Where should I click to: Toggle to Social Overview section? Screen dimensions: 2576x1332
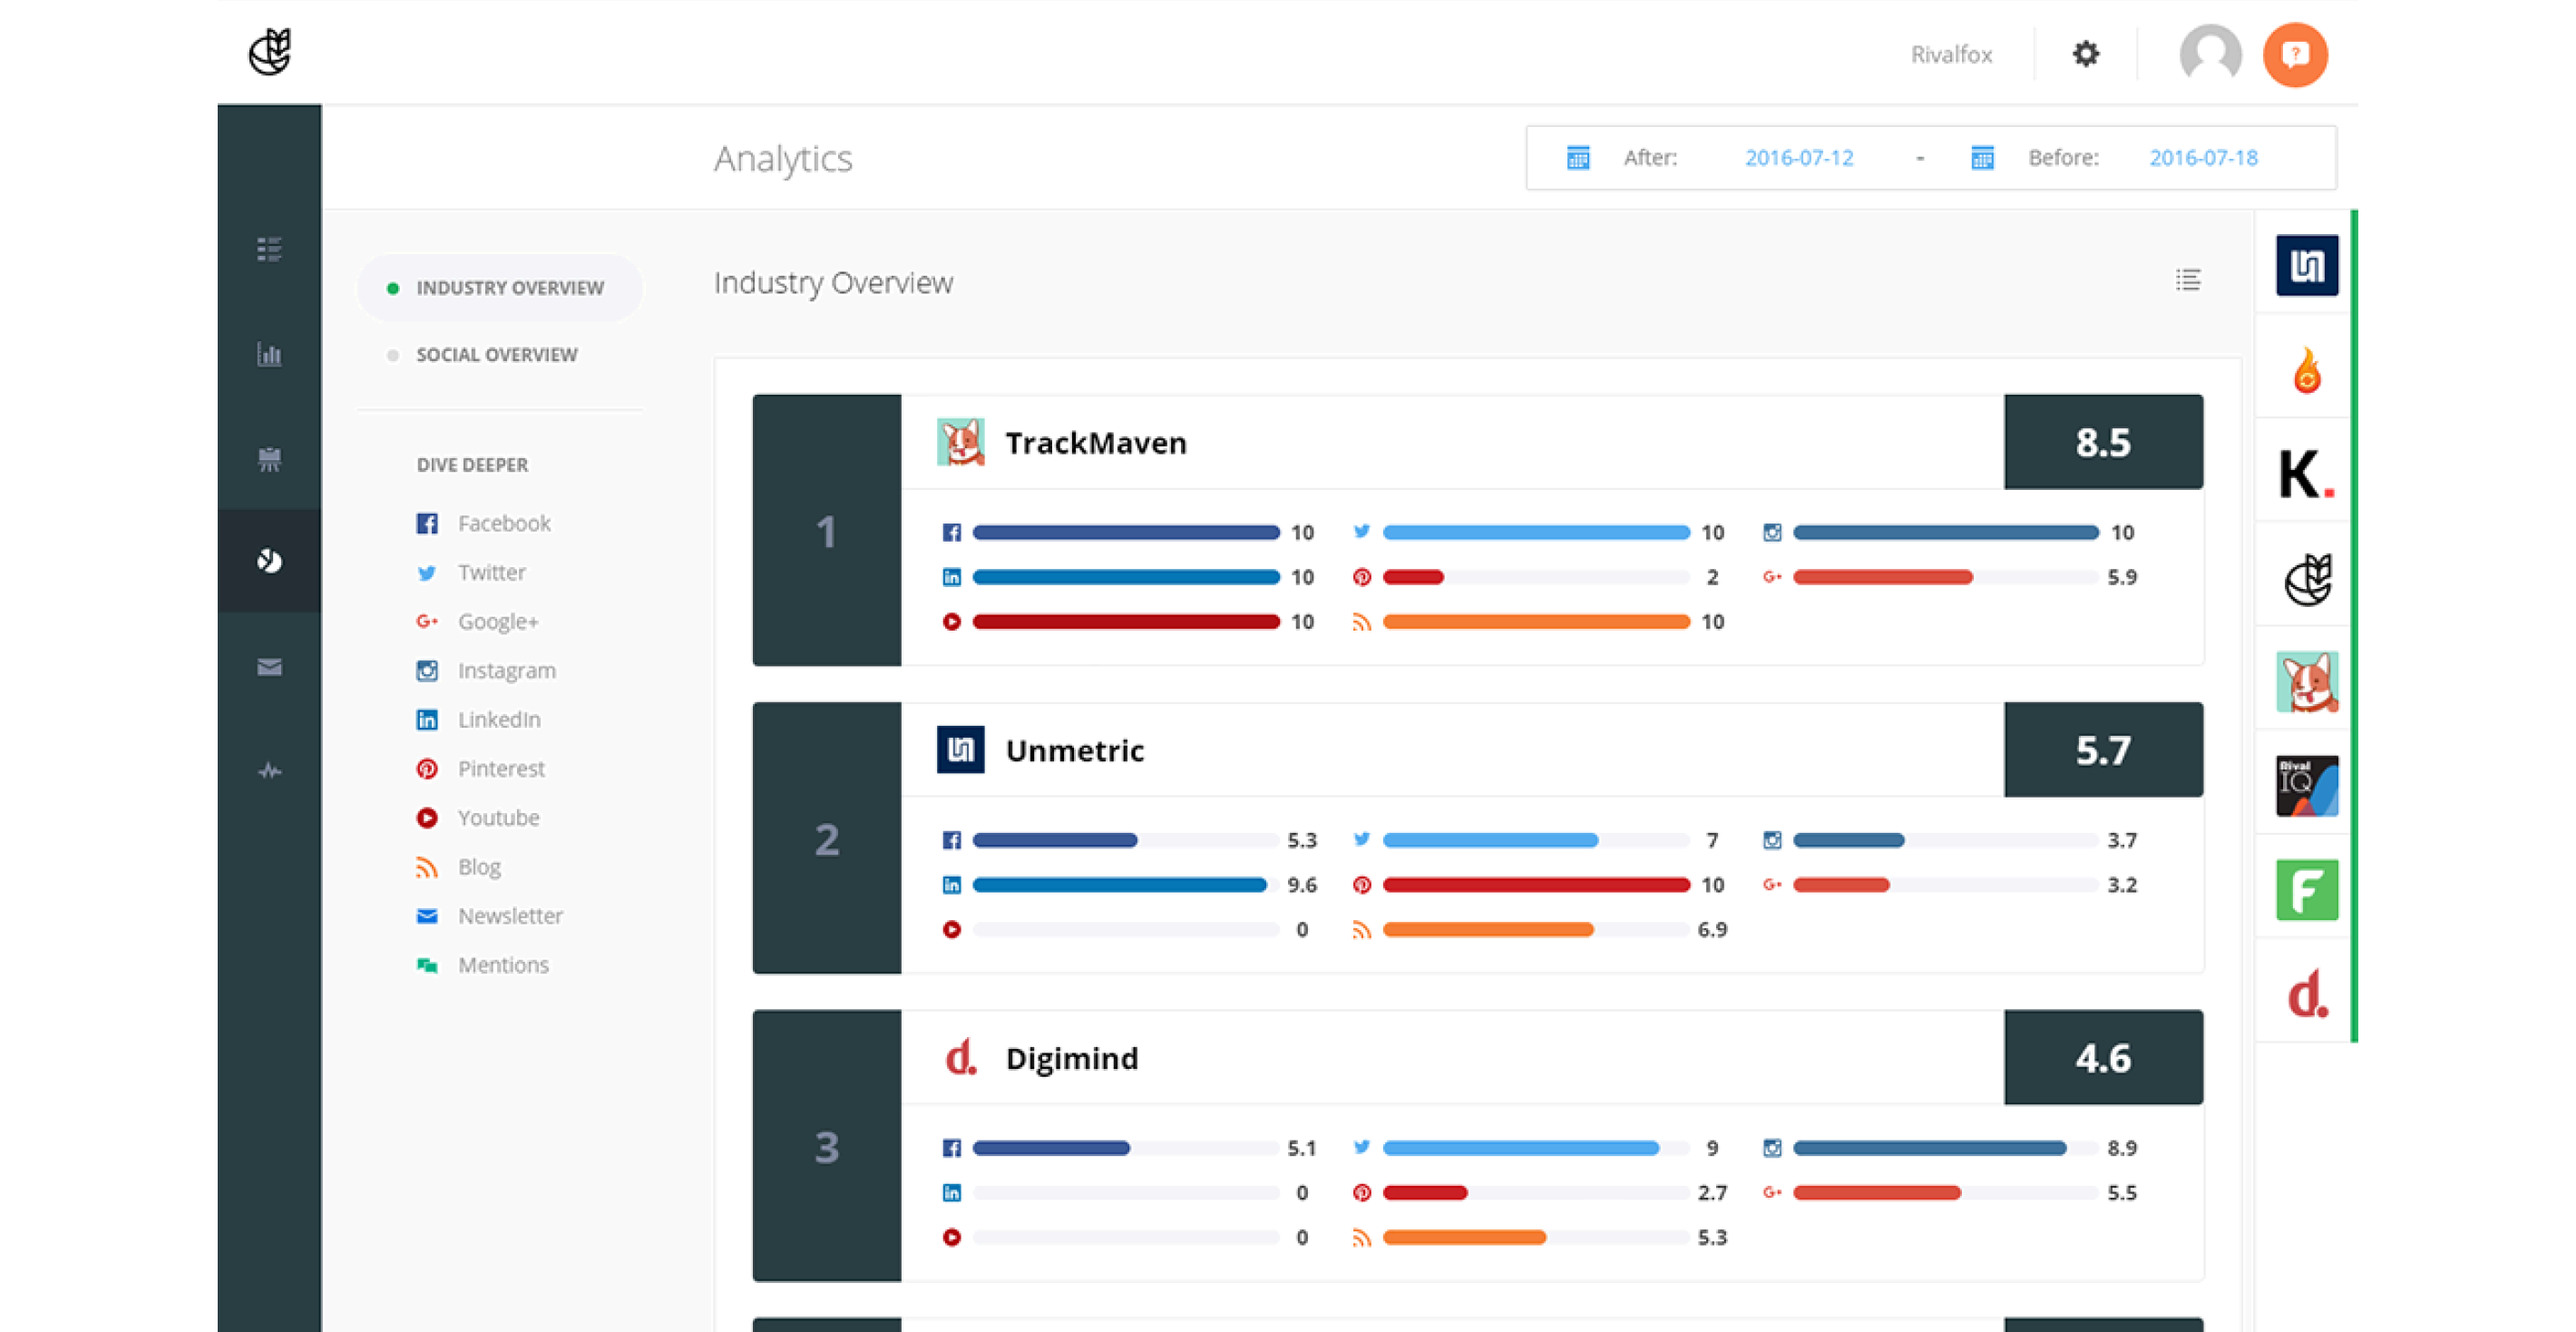tap(499, 353)
